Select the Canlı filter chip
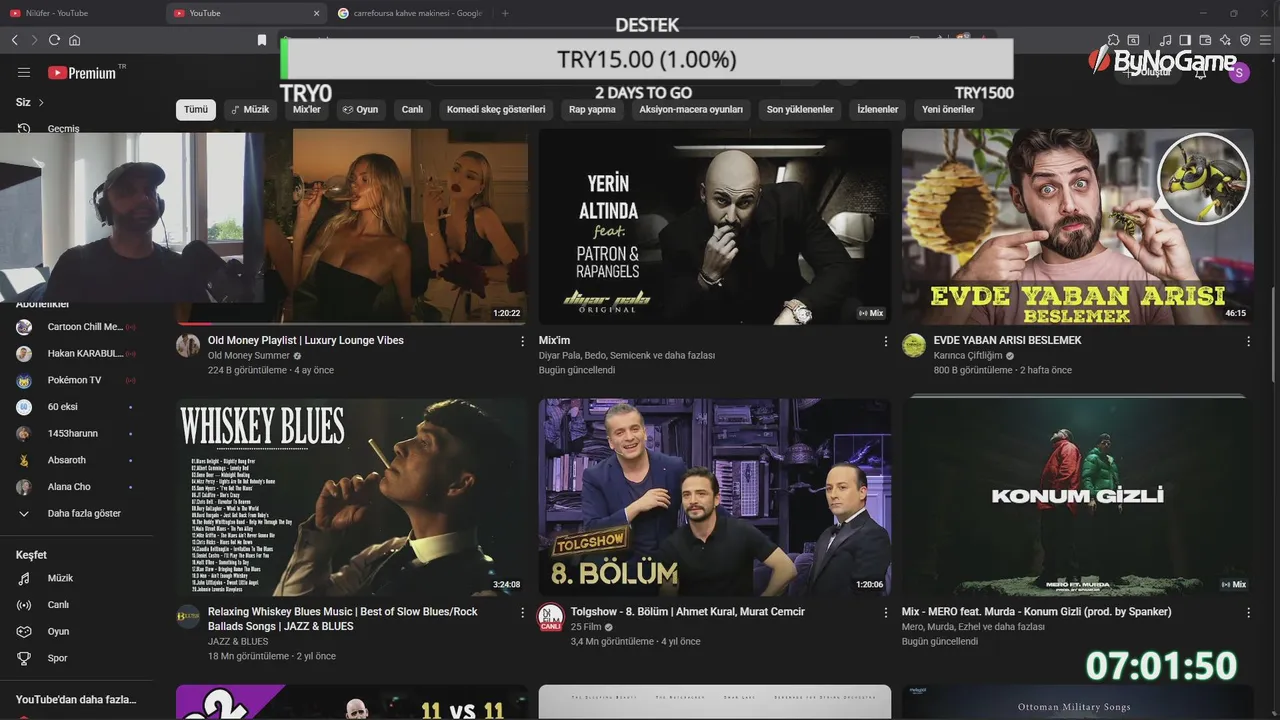This screenshot has width=1280, height=720. pos(412,109)
